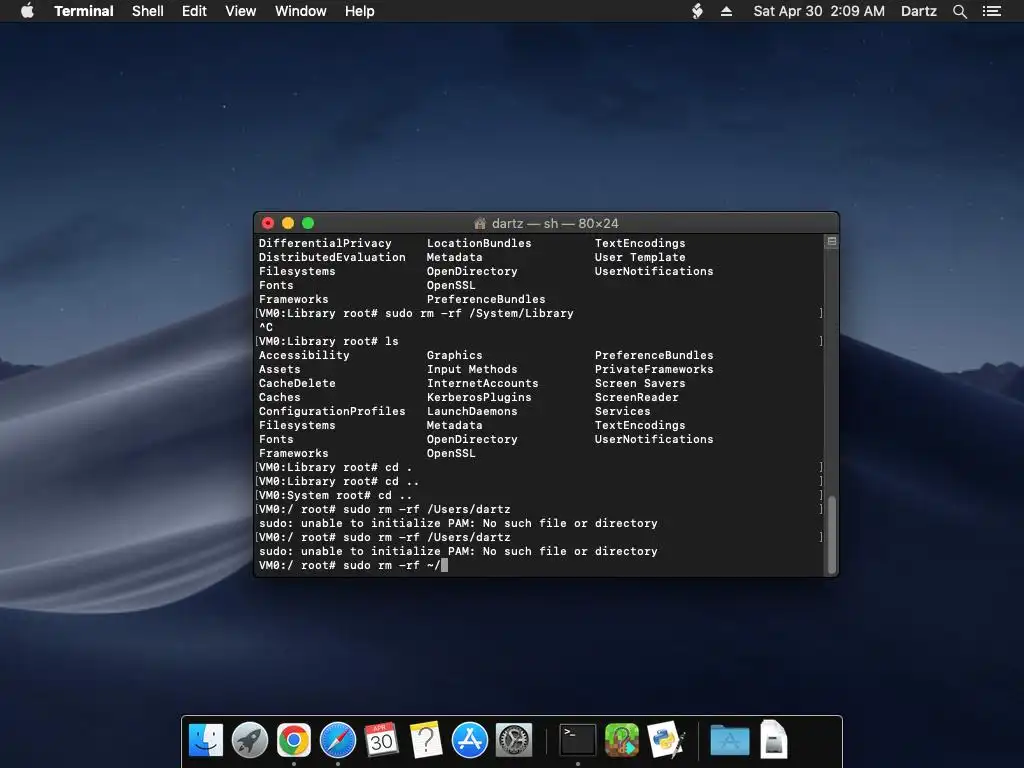This screenshot has width=1024, height=768.
Task: Open the Edit menu
Action: (194, 11)
